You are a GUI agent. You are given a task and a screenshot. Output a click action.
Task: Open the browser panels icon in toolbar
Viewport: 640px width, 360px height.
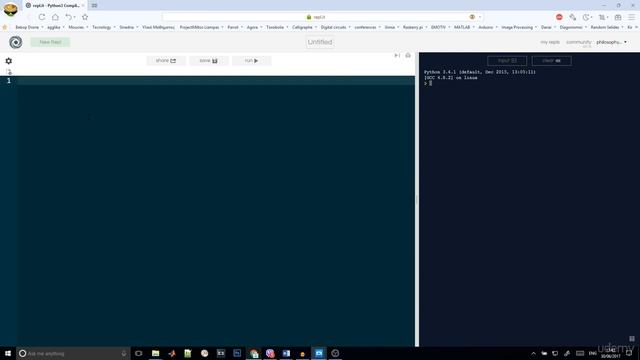click(618, 17)
